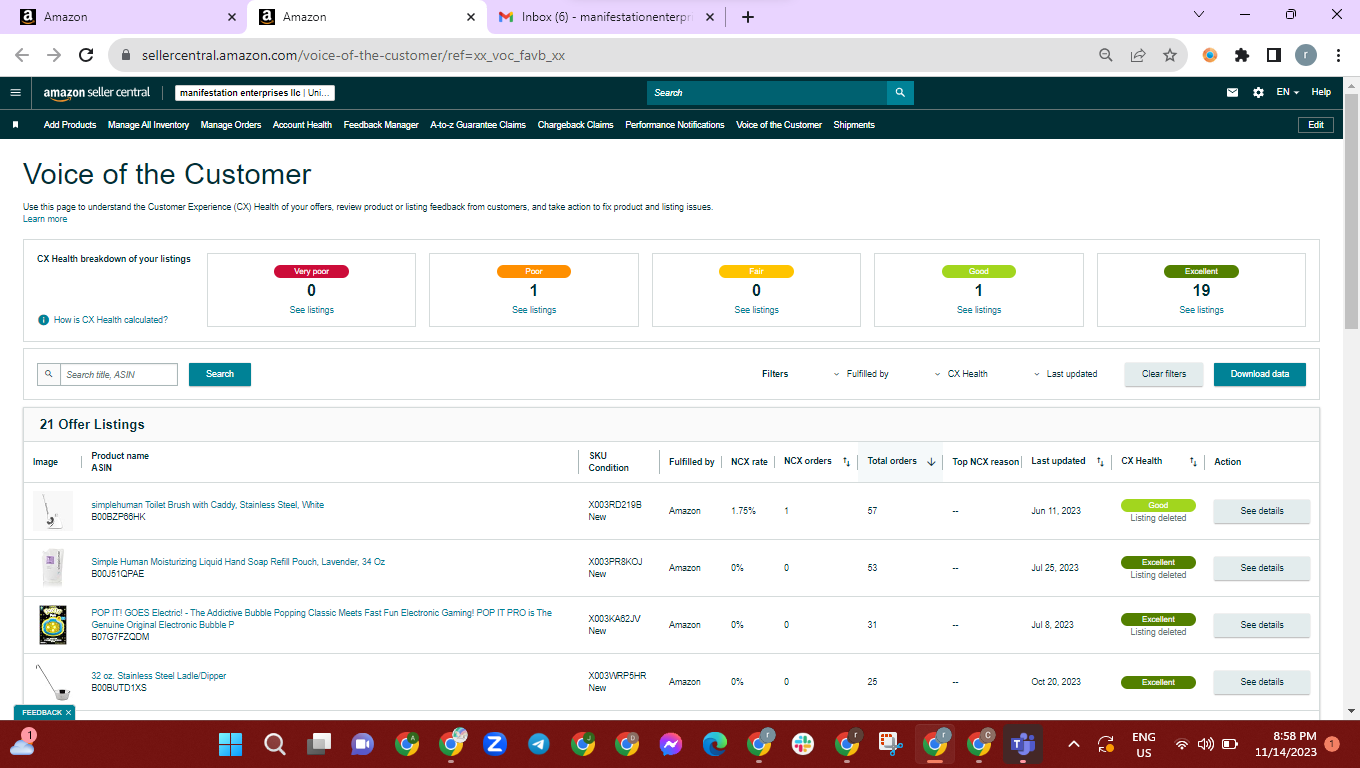Open a new browser tab
The height and width of the screenshot is (768, 1360).
[748, 17]
